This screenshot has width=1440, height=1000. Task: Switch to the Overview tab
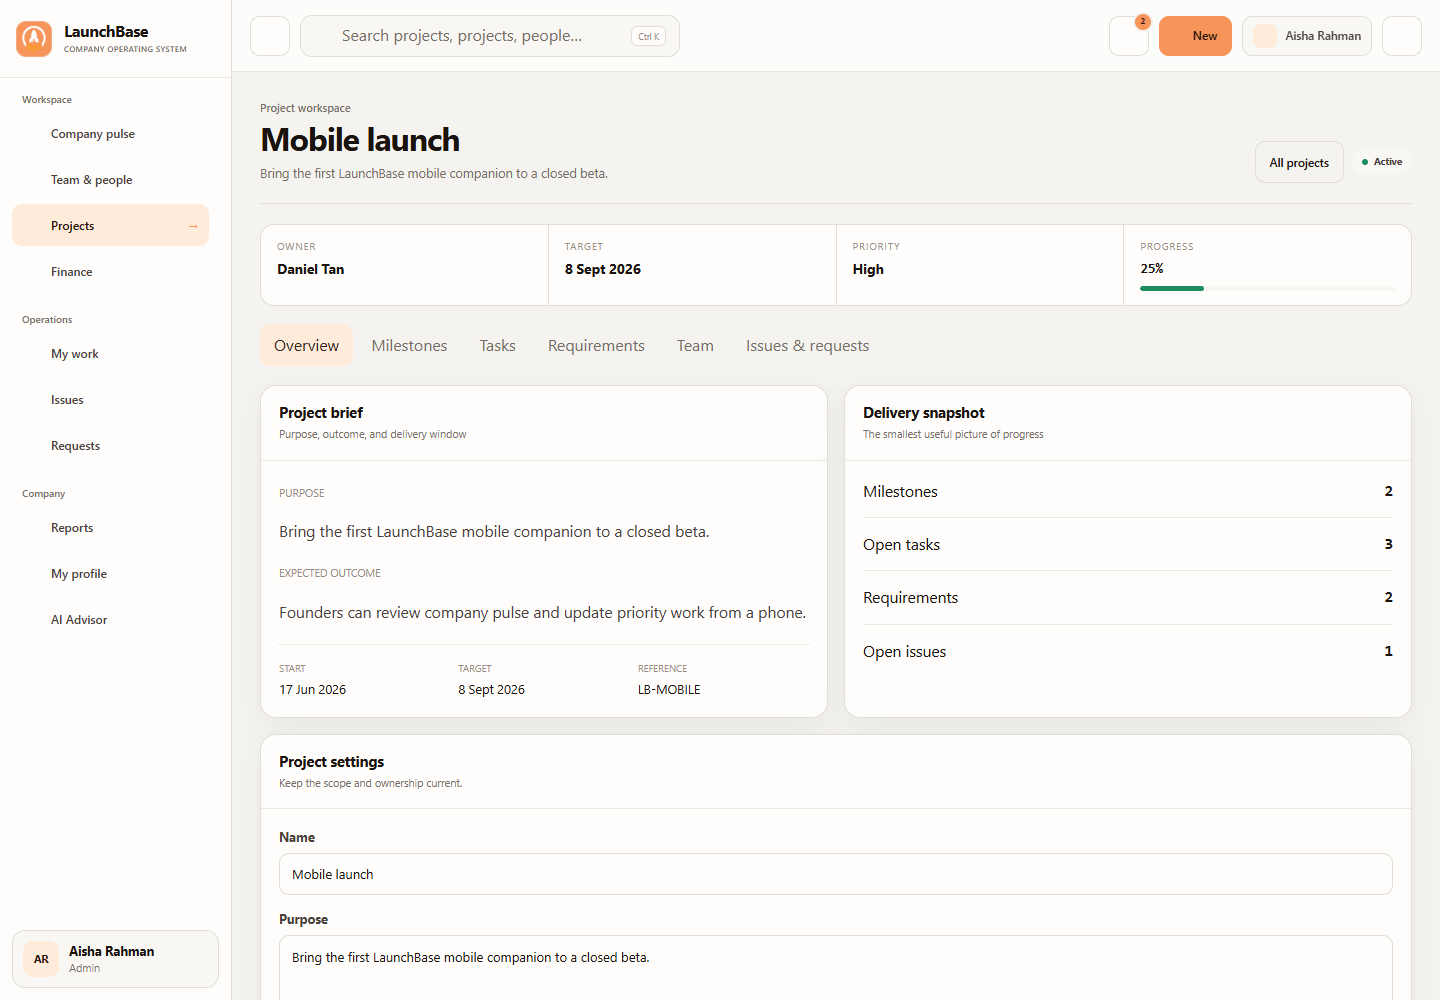coord(307,346)
